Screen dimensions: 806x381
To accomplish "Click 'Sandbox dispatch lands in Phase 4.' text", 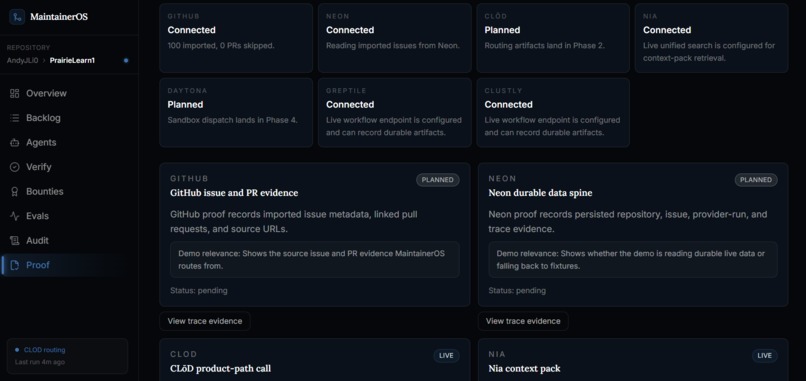I will 232,120.
